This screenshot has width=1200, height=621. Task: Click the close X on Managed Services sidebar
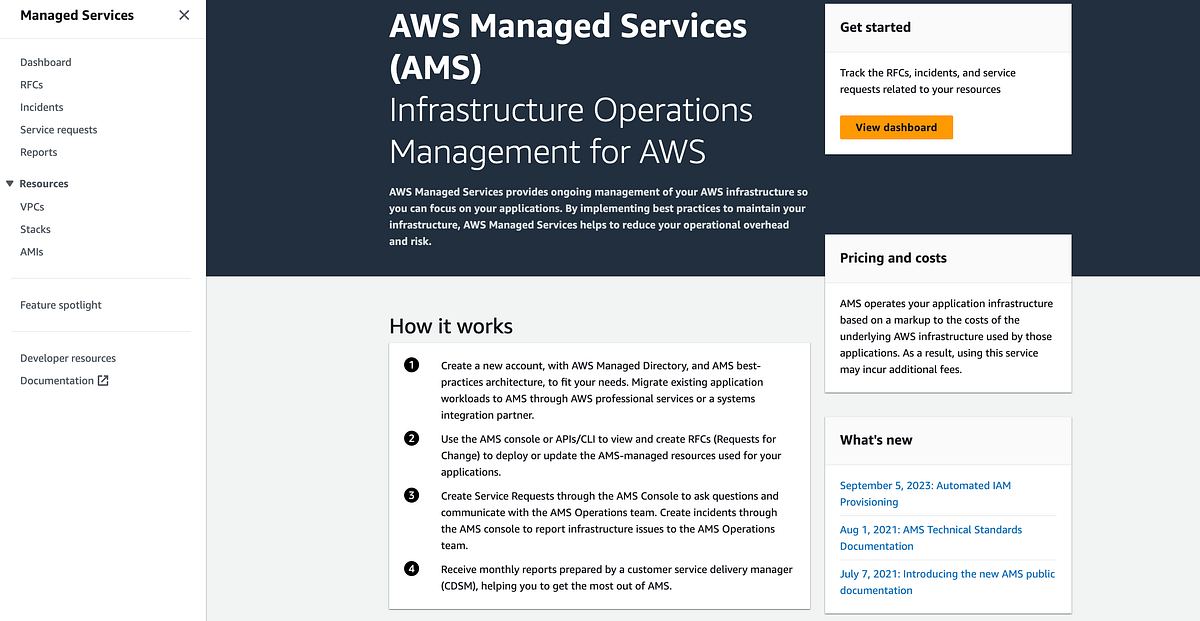[x=183, y=15]
